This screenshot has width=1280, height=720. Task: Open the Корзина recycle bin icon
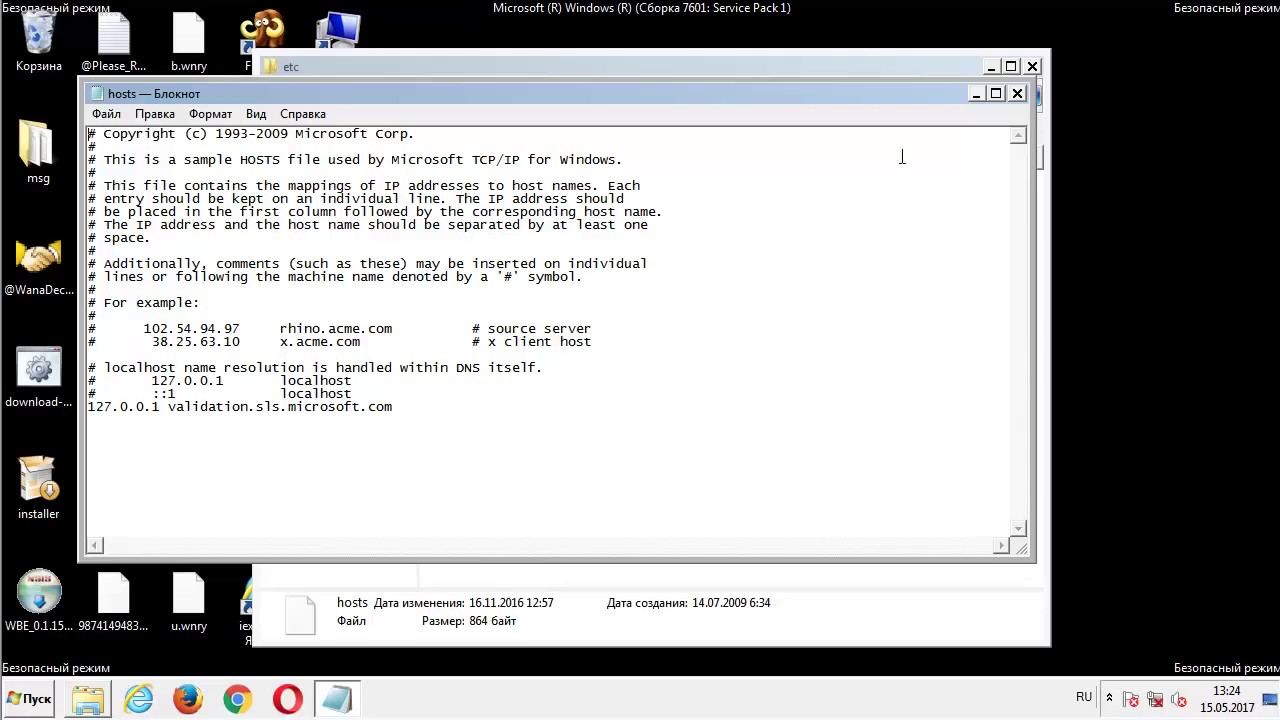pyautogui.click(x=39, y=40)
